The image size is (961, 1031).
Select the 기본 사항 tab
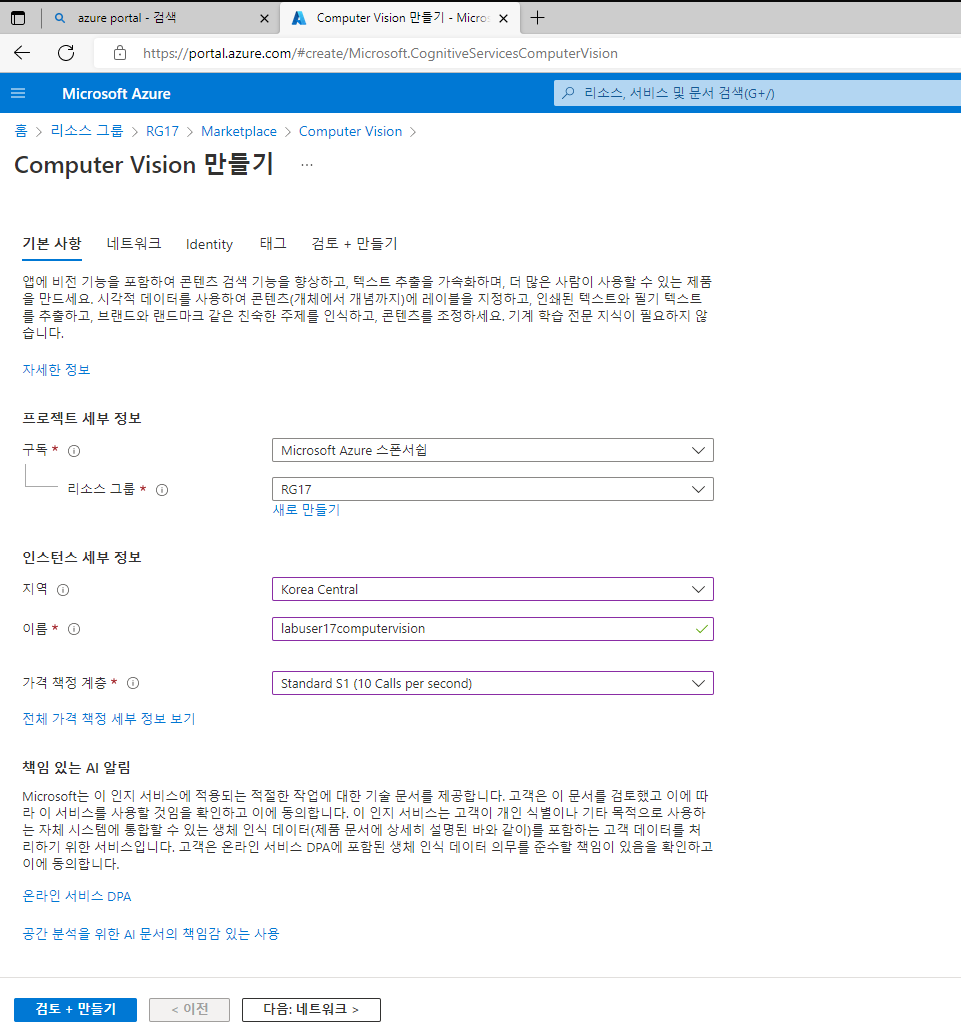[52, 244]
